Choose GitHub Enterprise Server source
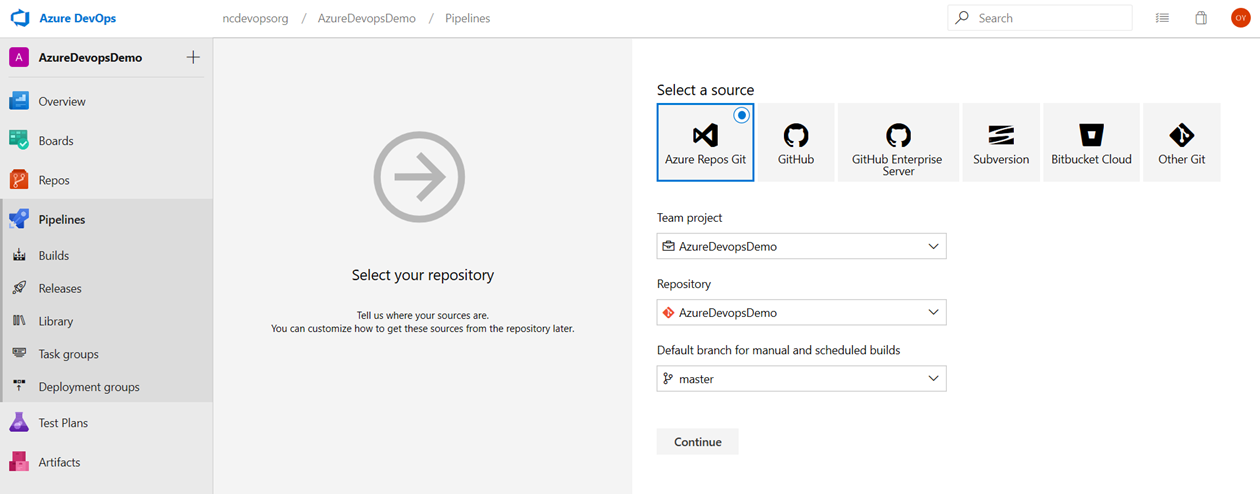 (x=898, y=142)
